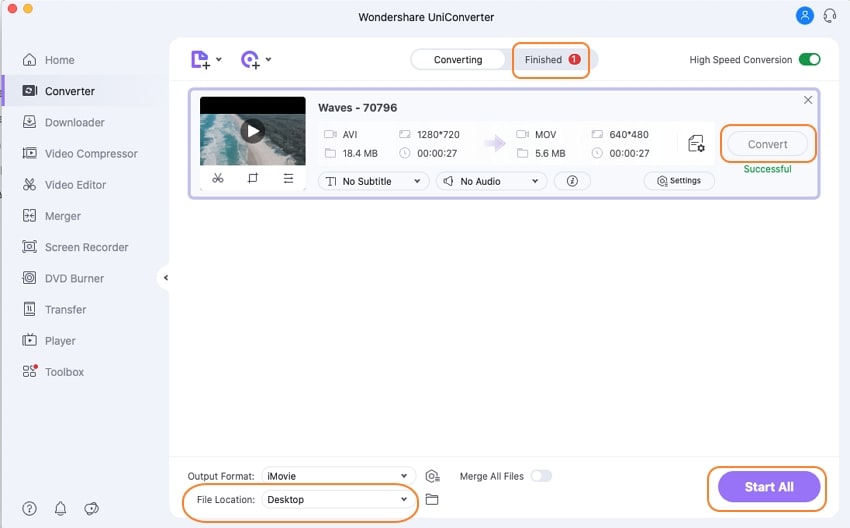The image size is (850, 528).
Task: Open the effects list icon
Action: point(288,178)
